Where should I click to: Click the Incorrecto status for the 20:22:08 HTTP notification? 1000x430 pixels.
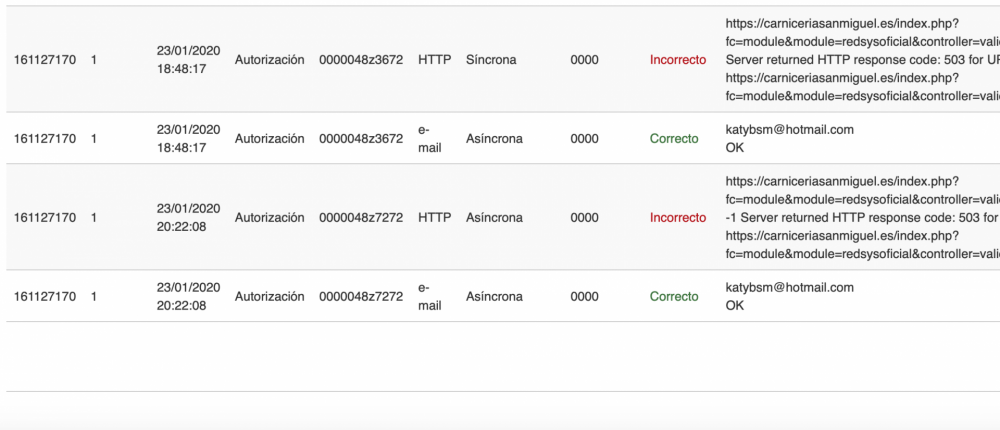677,218
